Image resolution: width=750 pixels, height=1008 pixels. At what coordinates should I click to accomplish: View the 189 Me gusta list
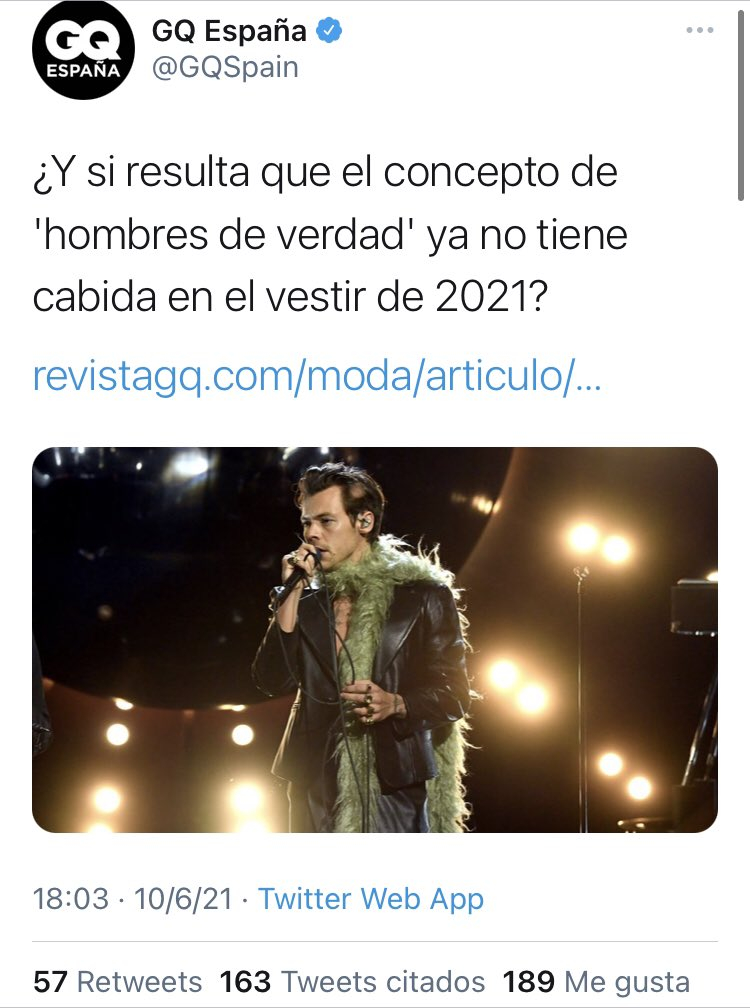point(596,982)
